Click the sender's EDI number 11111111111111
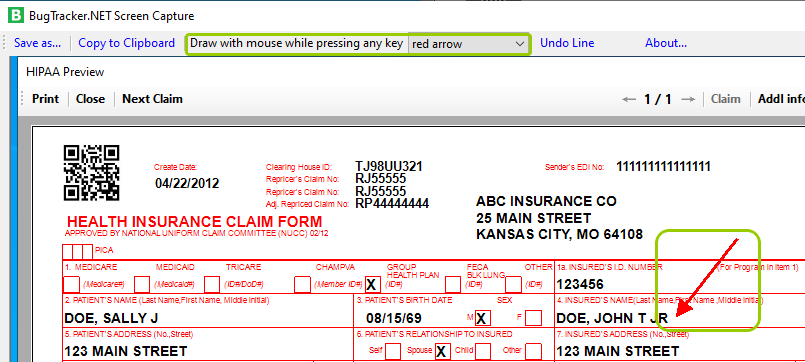 pos(663,166)
